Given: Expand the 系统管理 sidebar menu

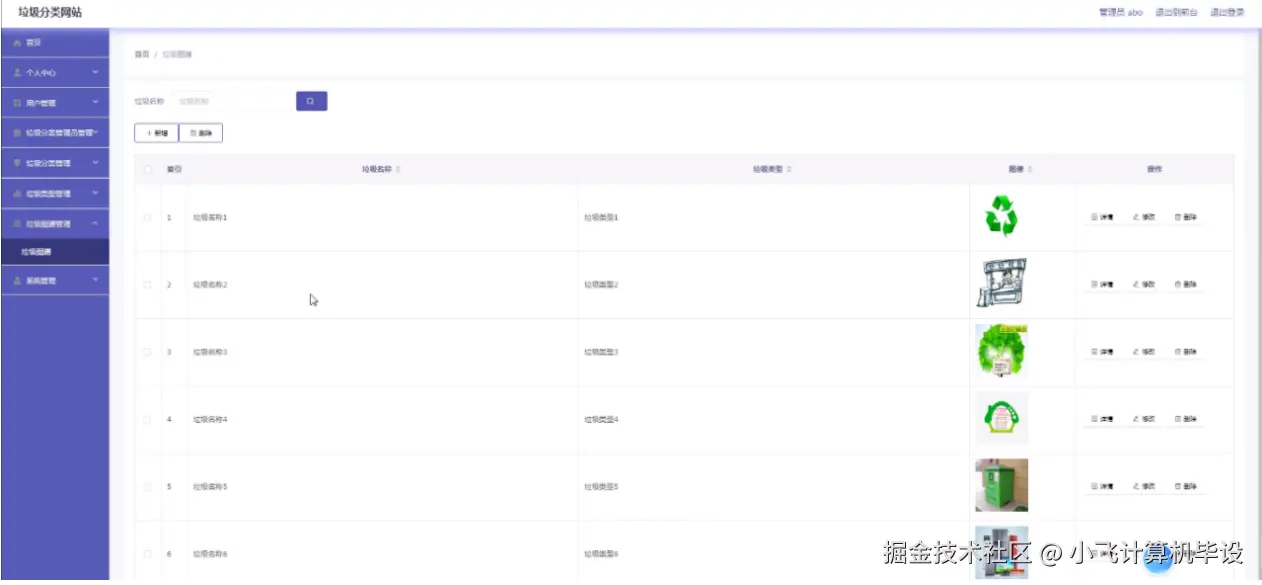Looking at the screenshot, I should coord(55,281).
